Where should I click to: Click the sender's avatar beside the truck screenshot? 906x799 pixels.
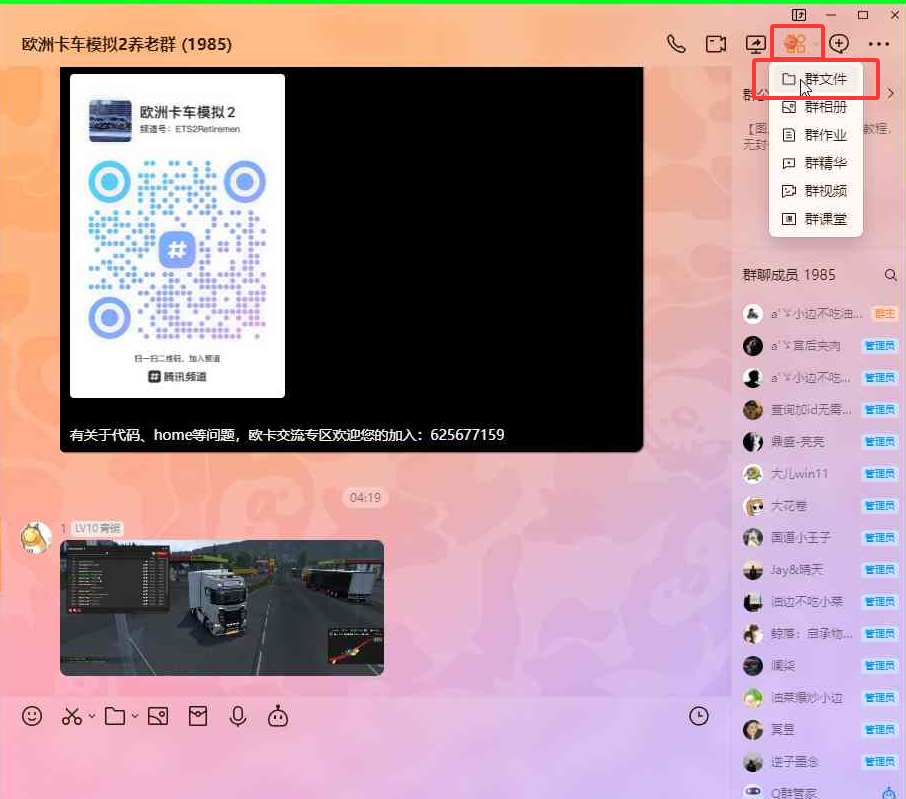36,537
